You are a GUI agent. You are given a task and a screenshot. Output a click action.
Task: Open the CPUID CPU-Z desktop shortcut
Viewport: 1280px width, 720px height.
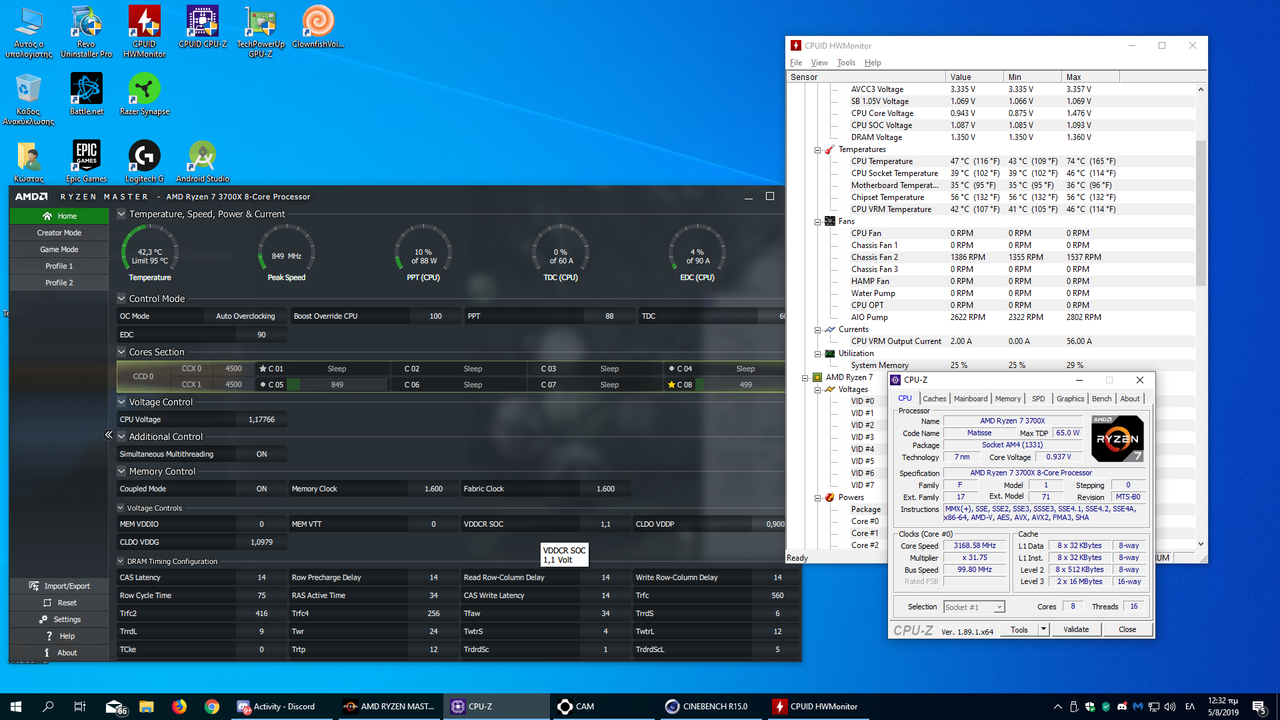click(203, 27)
